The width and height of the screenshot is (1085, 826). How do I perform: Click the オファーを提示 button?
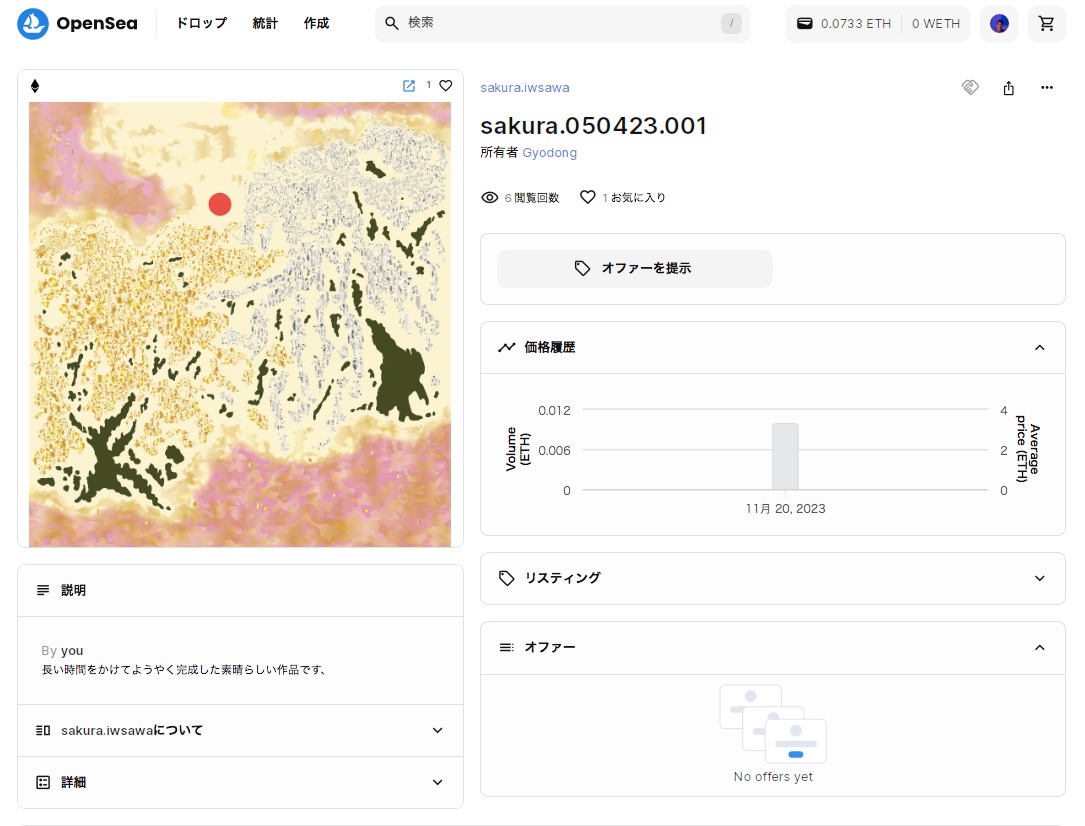pos(635,268)
